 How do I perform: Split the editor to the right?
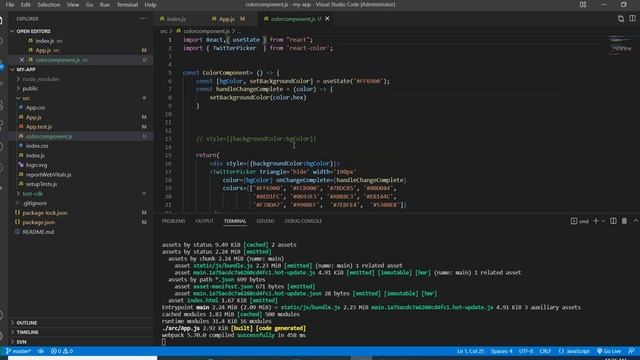[x=632, y=19]
